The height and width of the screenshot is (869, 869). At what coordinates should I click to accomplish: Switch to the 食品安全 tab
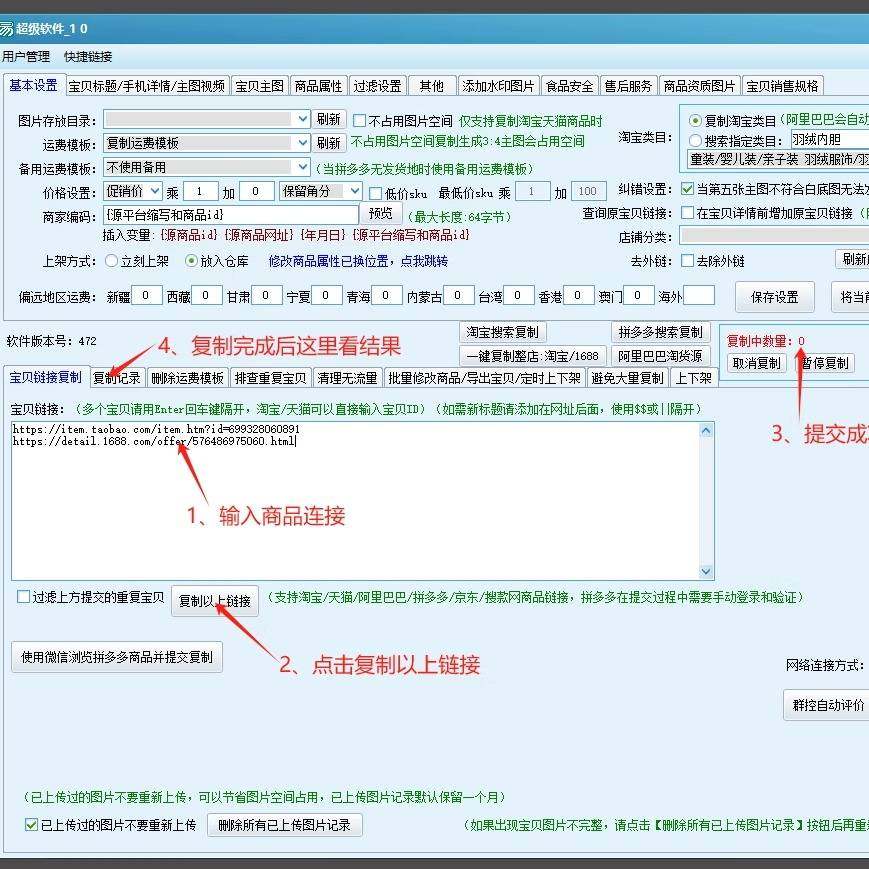[x=569, y=85]
